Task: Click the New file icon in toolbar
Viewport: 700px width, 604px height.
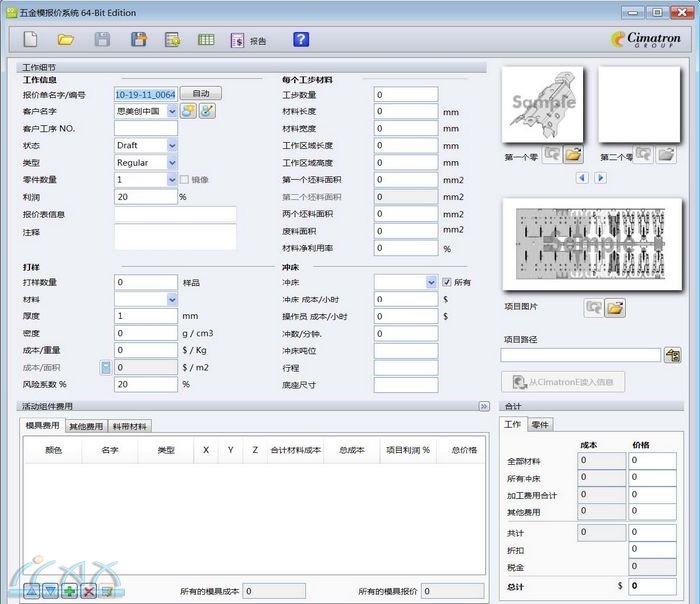Action: 30,40
